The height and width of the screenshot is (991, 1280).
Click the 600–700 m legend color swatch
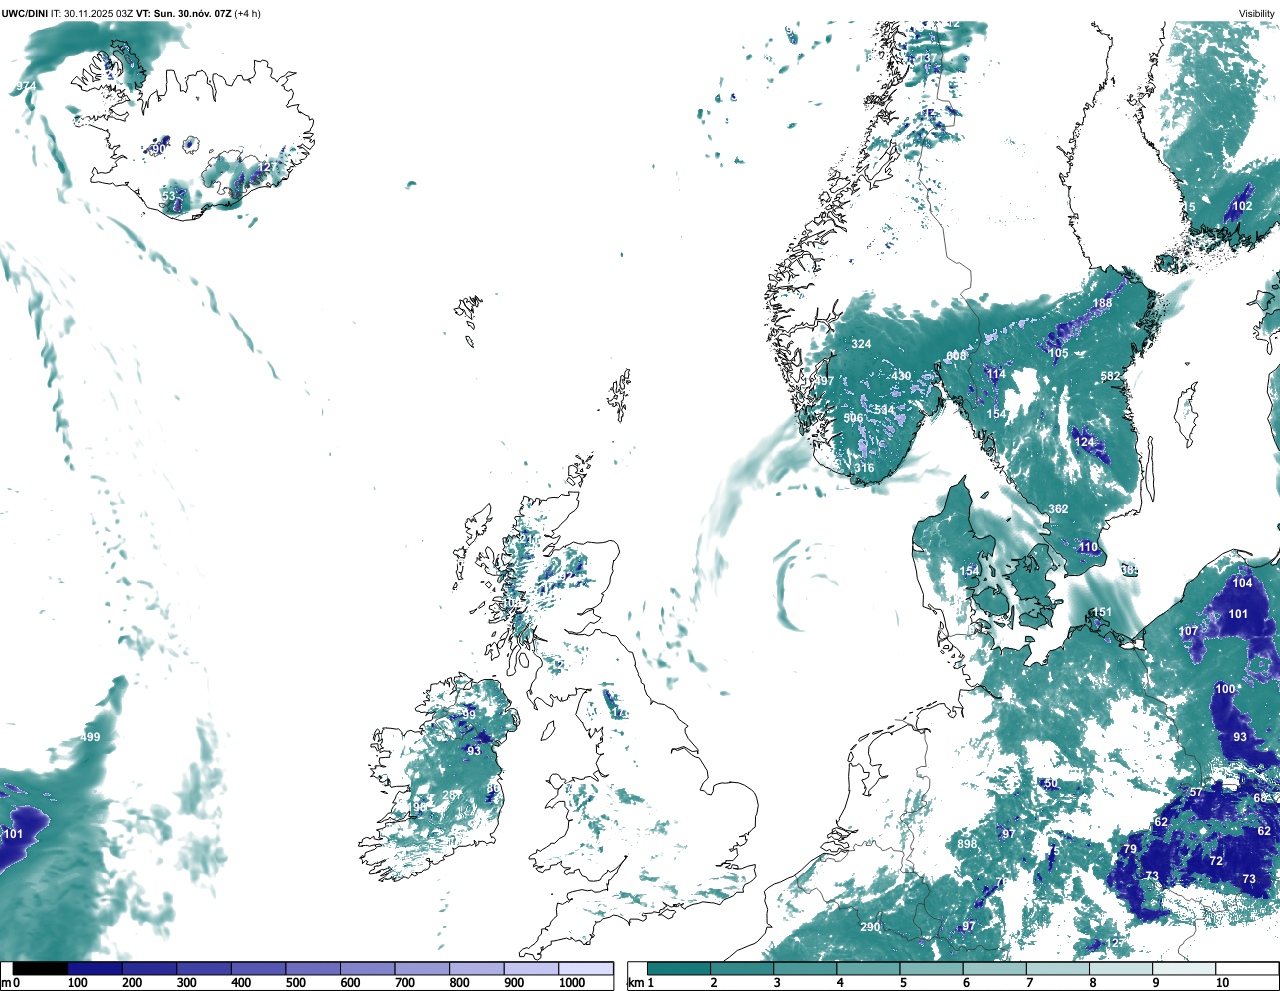click(x=367, y=968)
